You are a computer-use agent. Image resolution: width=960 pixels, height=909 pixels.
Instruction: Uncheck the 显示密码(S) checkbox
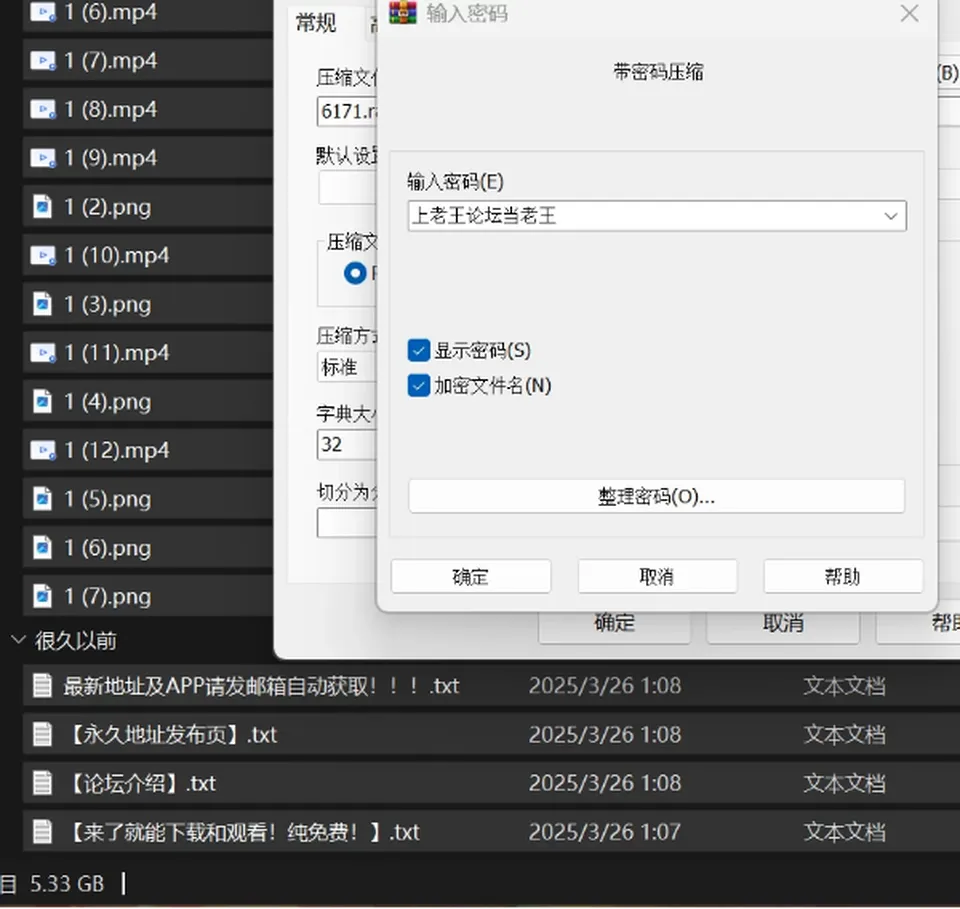pyautogui.click(x=419, y=351)
